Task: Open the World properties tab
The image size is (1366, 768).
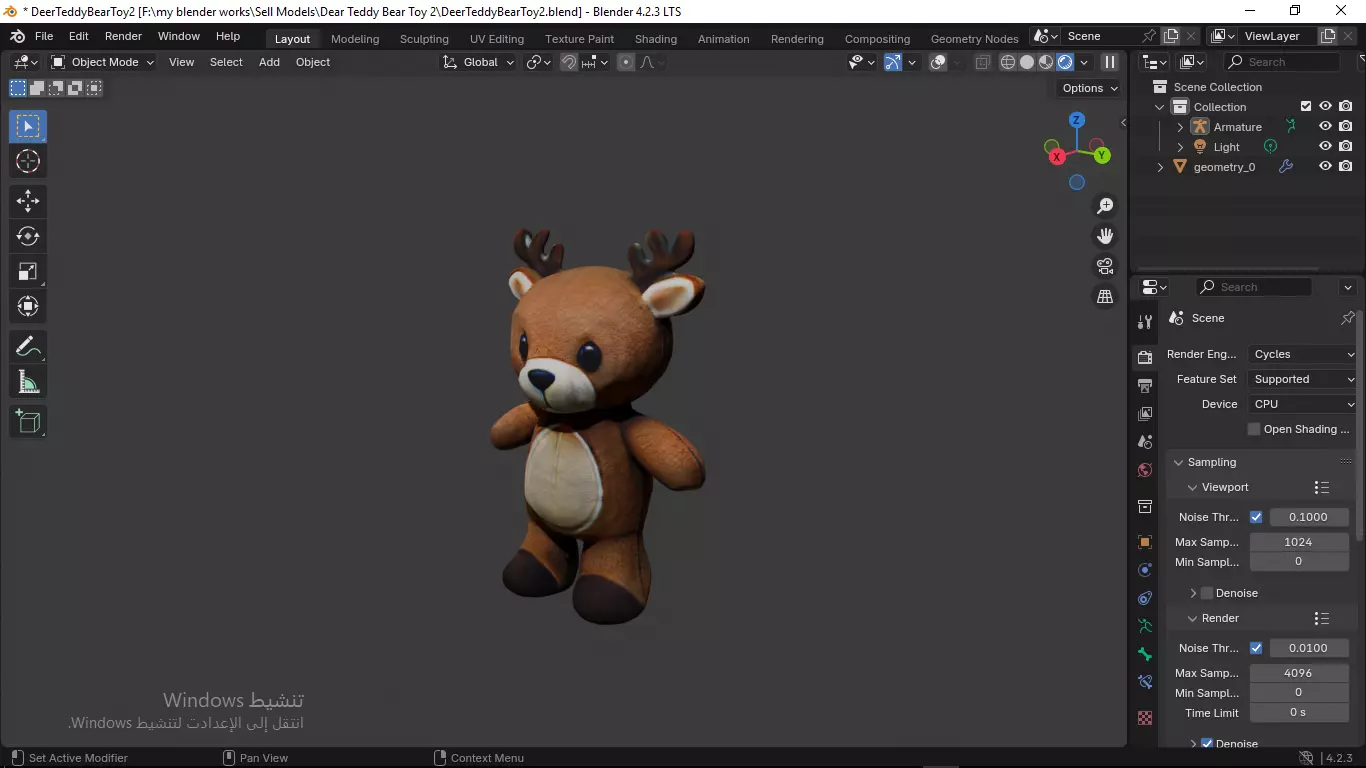Action: pos(1145,470)
